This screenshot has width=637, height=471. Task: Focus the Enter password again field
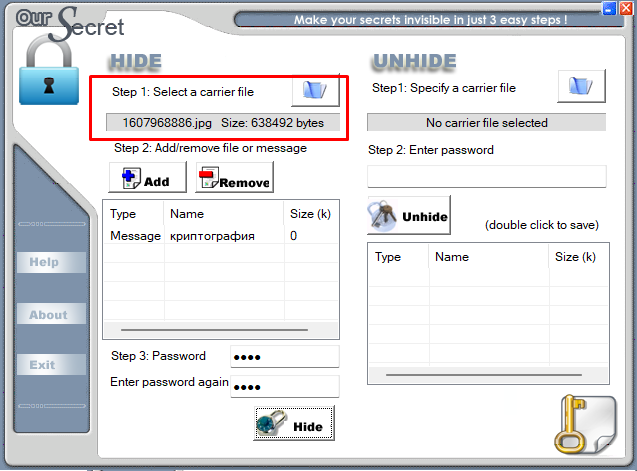285,386
